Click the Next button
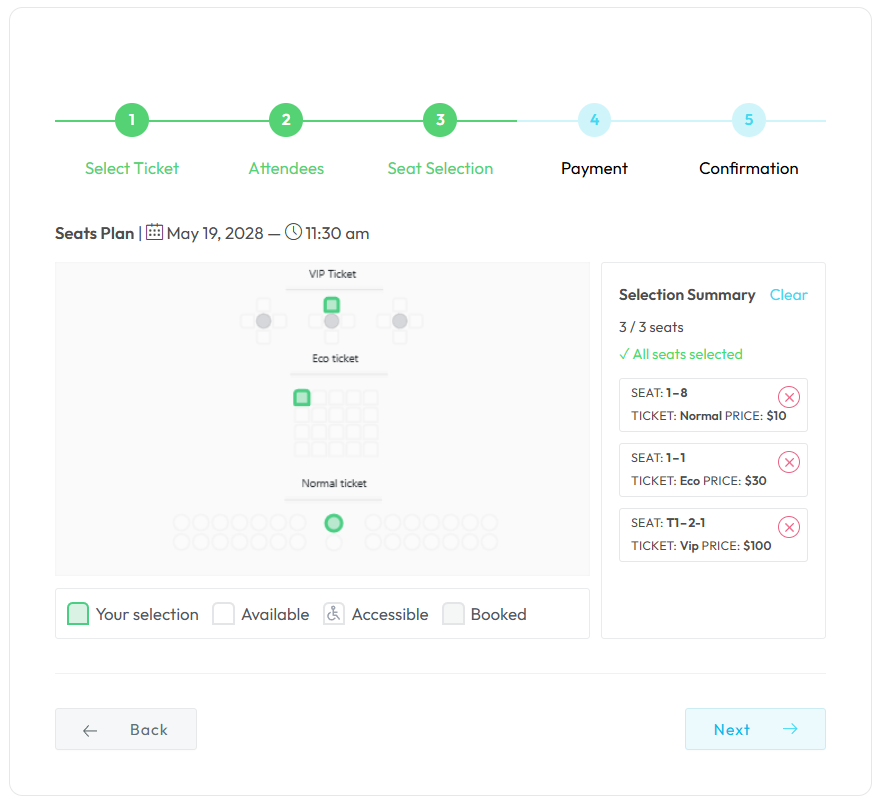Viewport: 880px width, 802px height. (x=755, y=729)
